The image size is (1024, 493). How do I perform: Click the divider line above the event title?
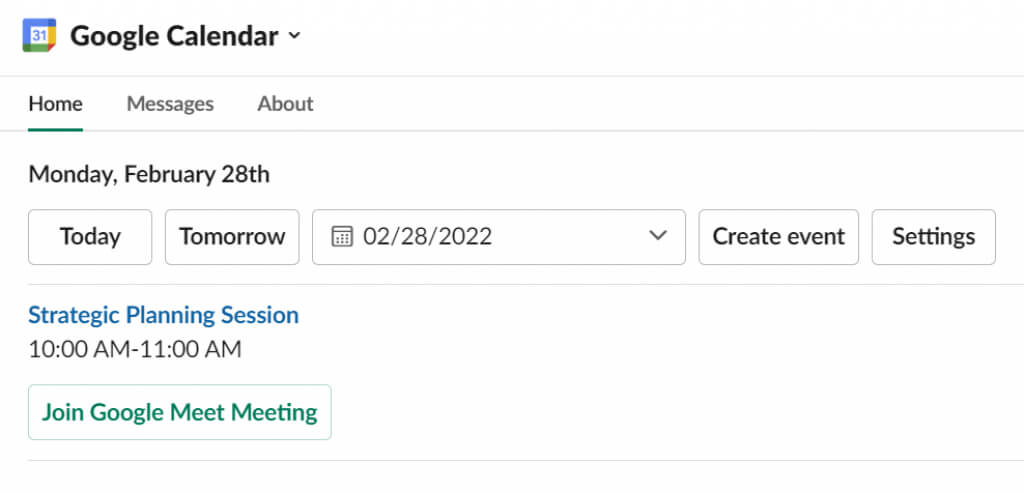coord(512,284)
